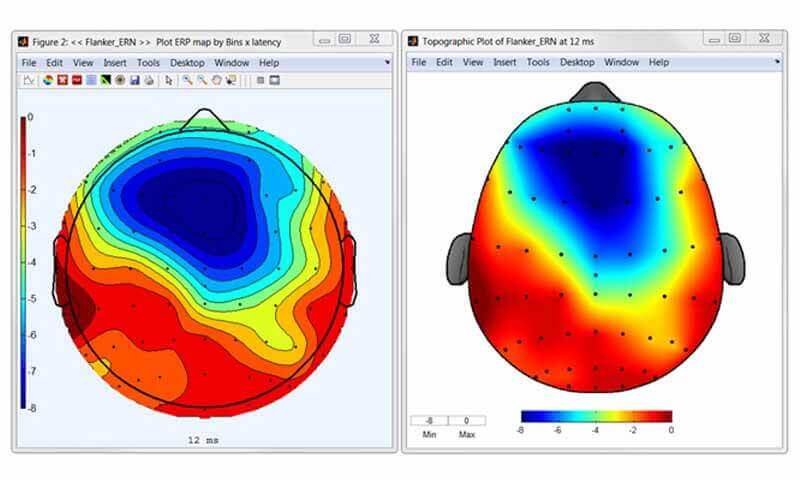
Task: Click the save (floppy disk) icon in Figure 2 toolbar
Action: click(134, 80)
